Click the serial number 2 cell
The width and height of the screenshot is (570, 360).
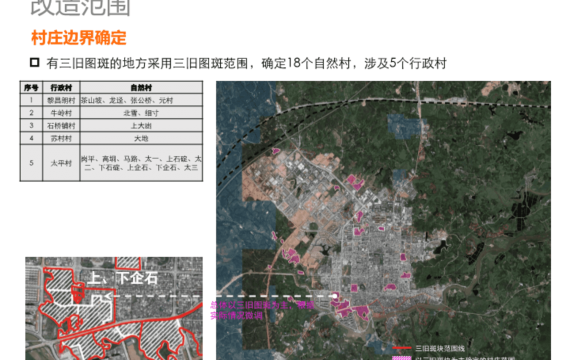click(x=31, y=113)
